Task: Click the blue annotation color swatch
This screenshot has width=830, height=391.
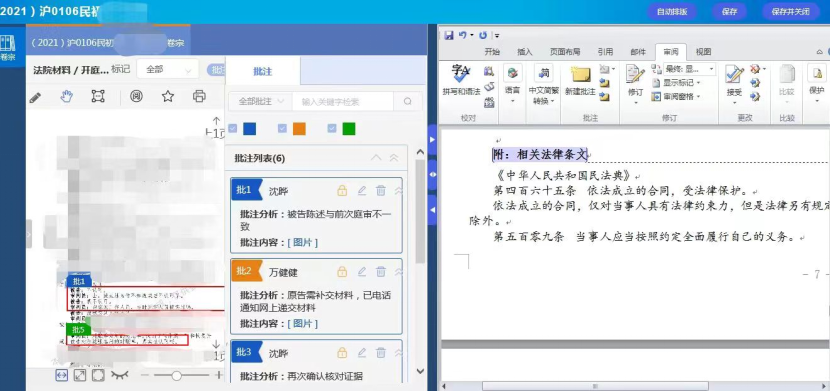Action: [x=249, y=128]
